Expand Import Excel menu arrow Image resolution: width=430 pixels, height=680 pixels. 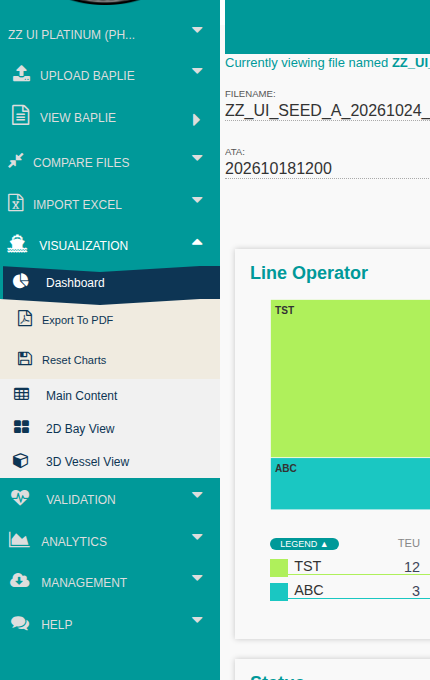point(197,200)
